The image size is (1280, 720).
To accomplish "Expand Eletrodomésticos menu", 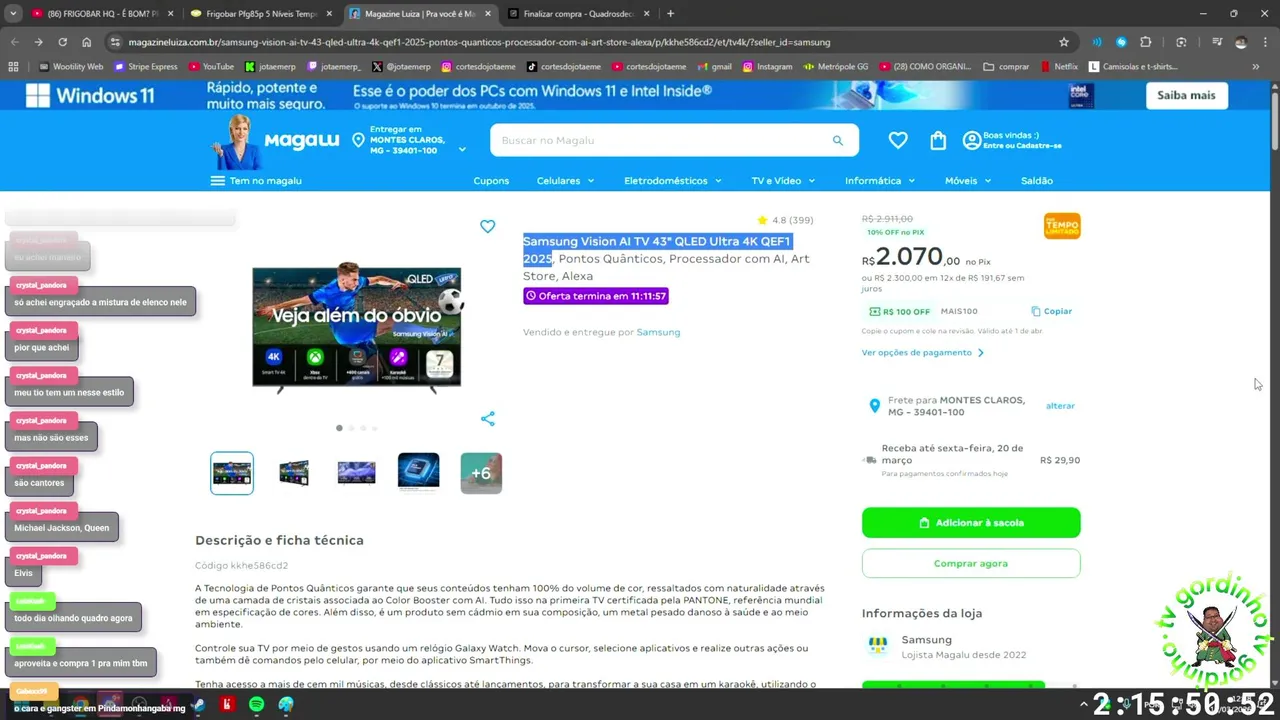I will coord(672,181).
